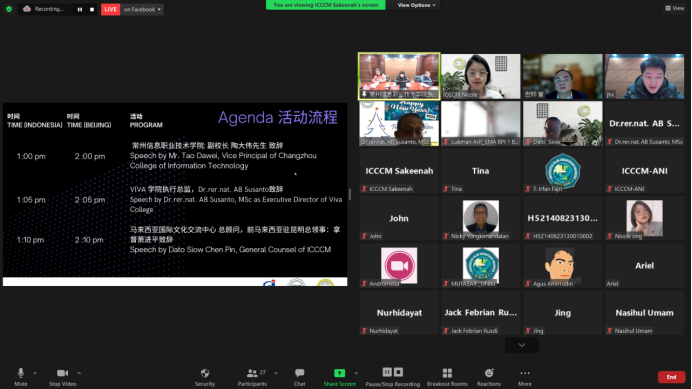Show next page of participant thumbnails
This screenshot has height=389, width=692.
[x=522, y=345]
